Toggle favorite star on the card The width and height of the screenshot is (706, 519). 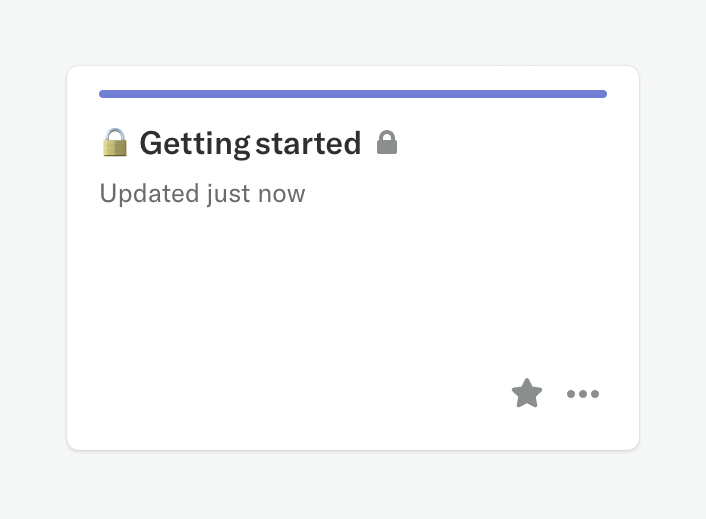tap(527, 393)
